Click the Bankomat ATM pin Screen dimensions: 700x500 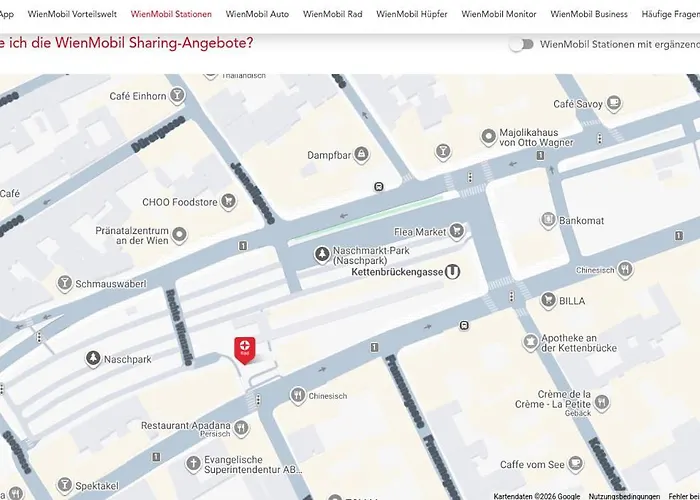[x=548, y=220]
